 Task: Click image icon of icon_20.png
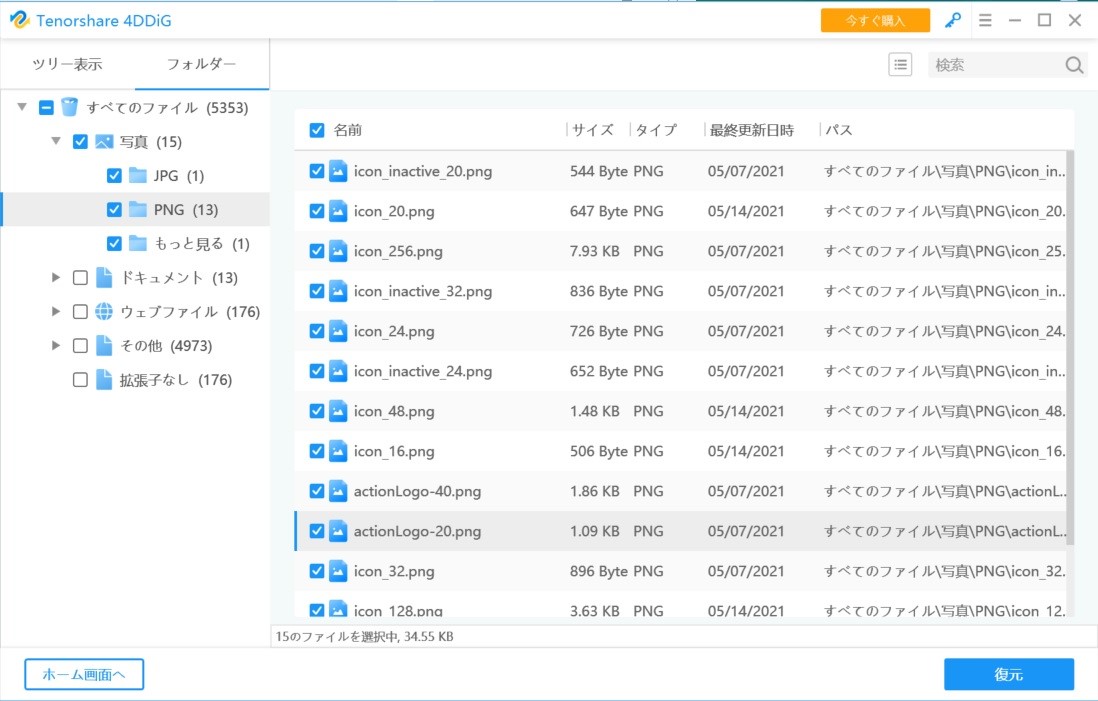(338, 211)
